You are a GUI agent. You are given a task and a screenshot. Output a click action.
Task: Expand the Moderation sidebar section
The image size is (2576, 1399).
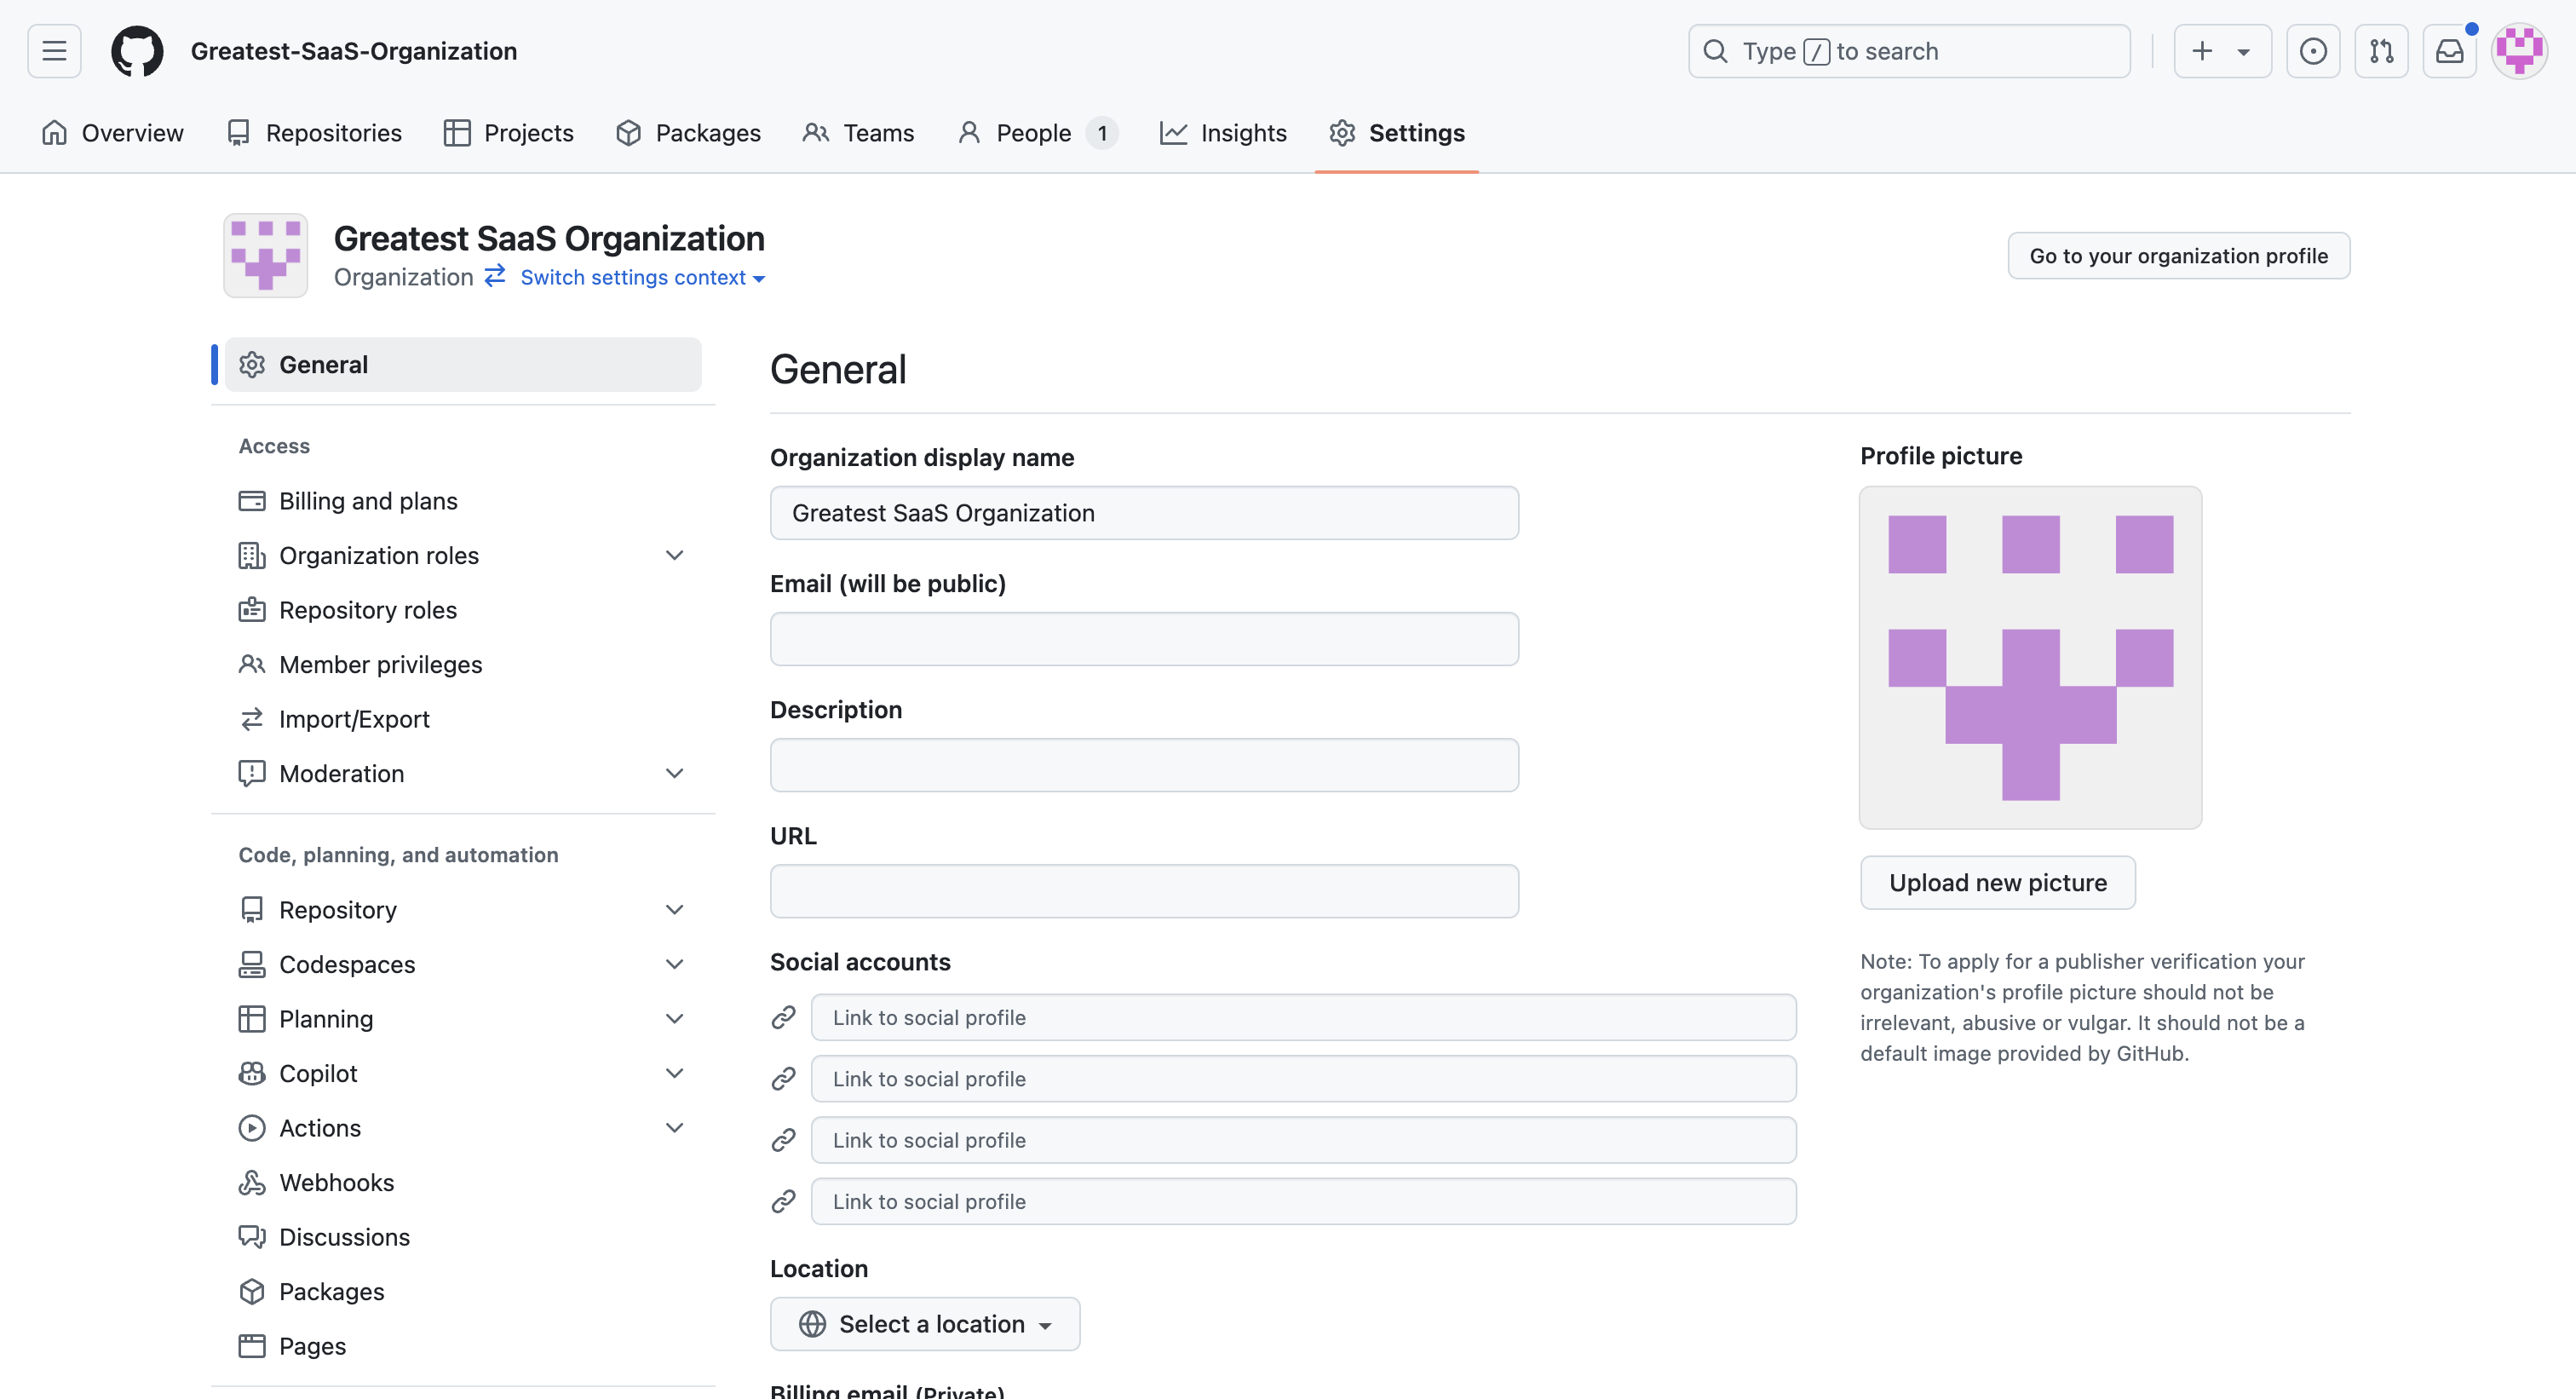click(x=675, y=773)
